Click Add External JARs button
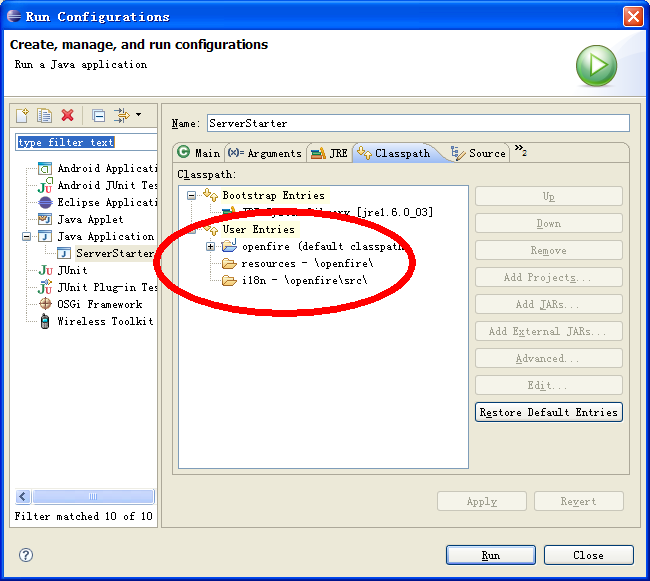 (549, 331)
